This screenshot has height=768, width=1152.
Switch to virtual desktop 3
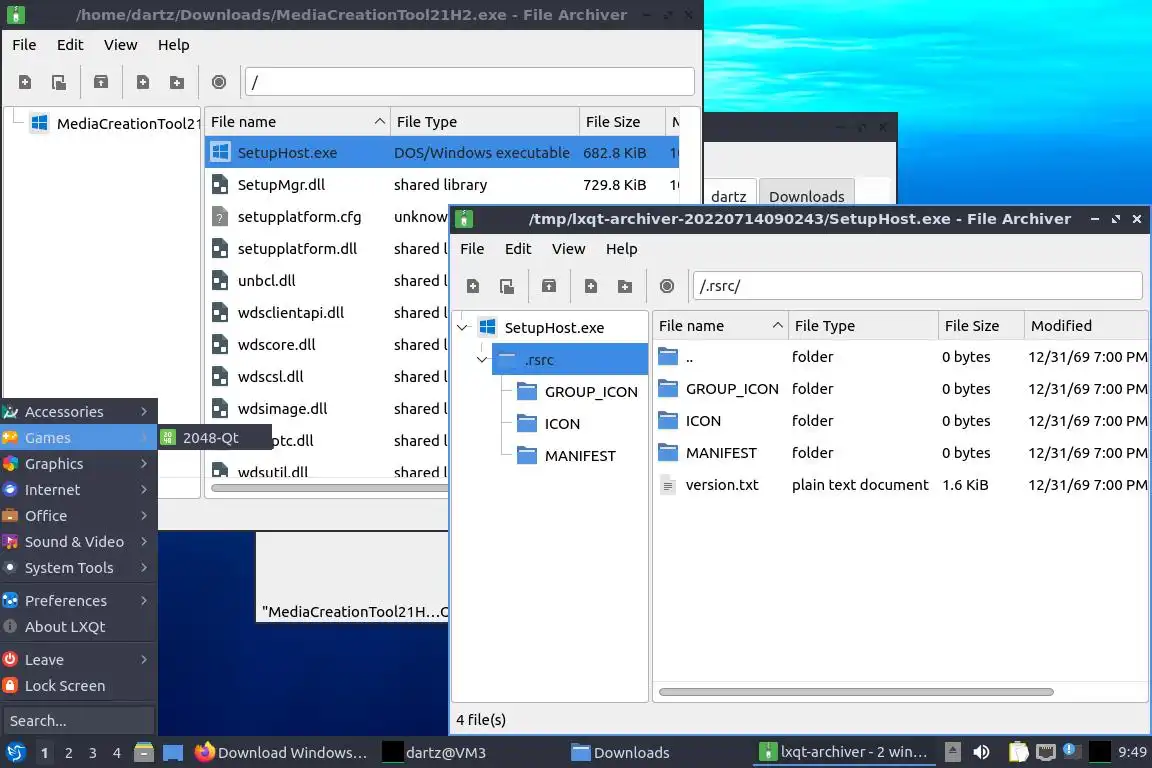(93, 753)
